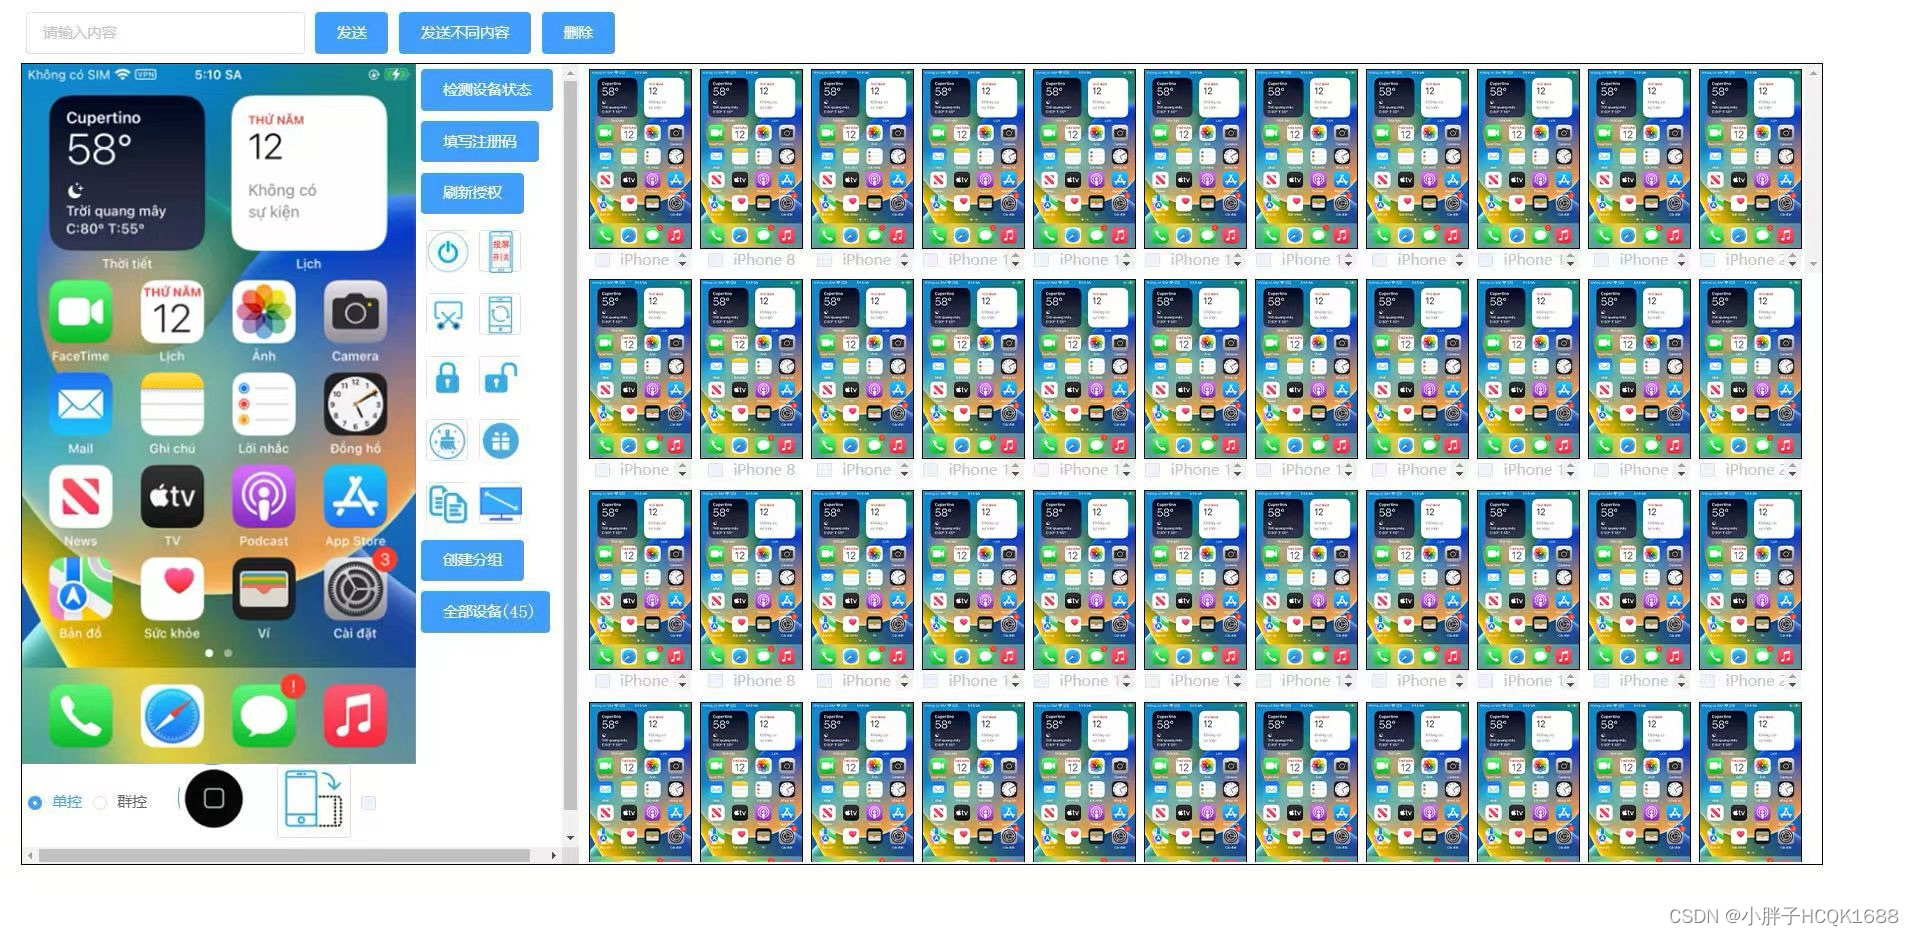Click the rotate phone screen icon
This screenshot has height=936, width=1914.
click(500, 315)
